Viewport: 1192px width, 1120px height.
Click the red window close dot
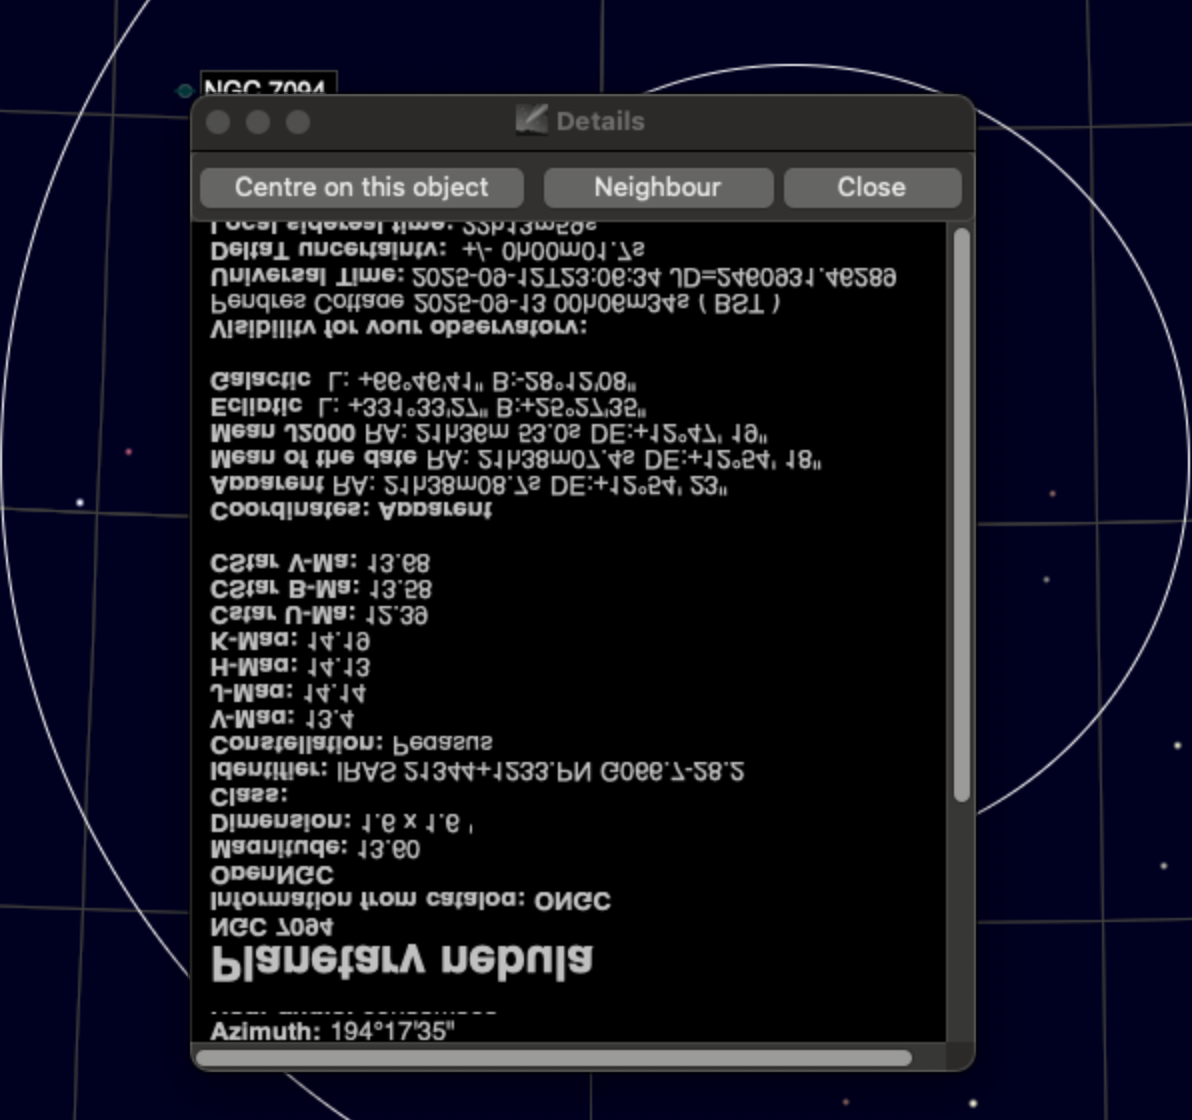click(x=218, y=122)
